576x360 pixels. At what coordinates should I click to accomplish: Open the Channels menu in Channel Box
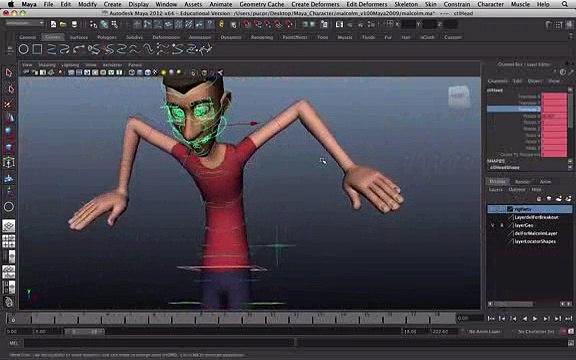click(x=497, y=81)
